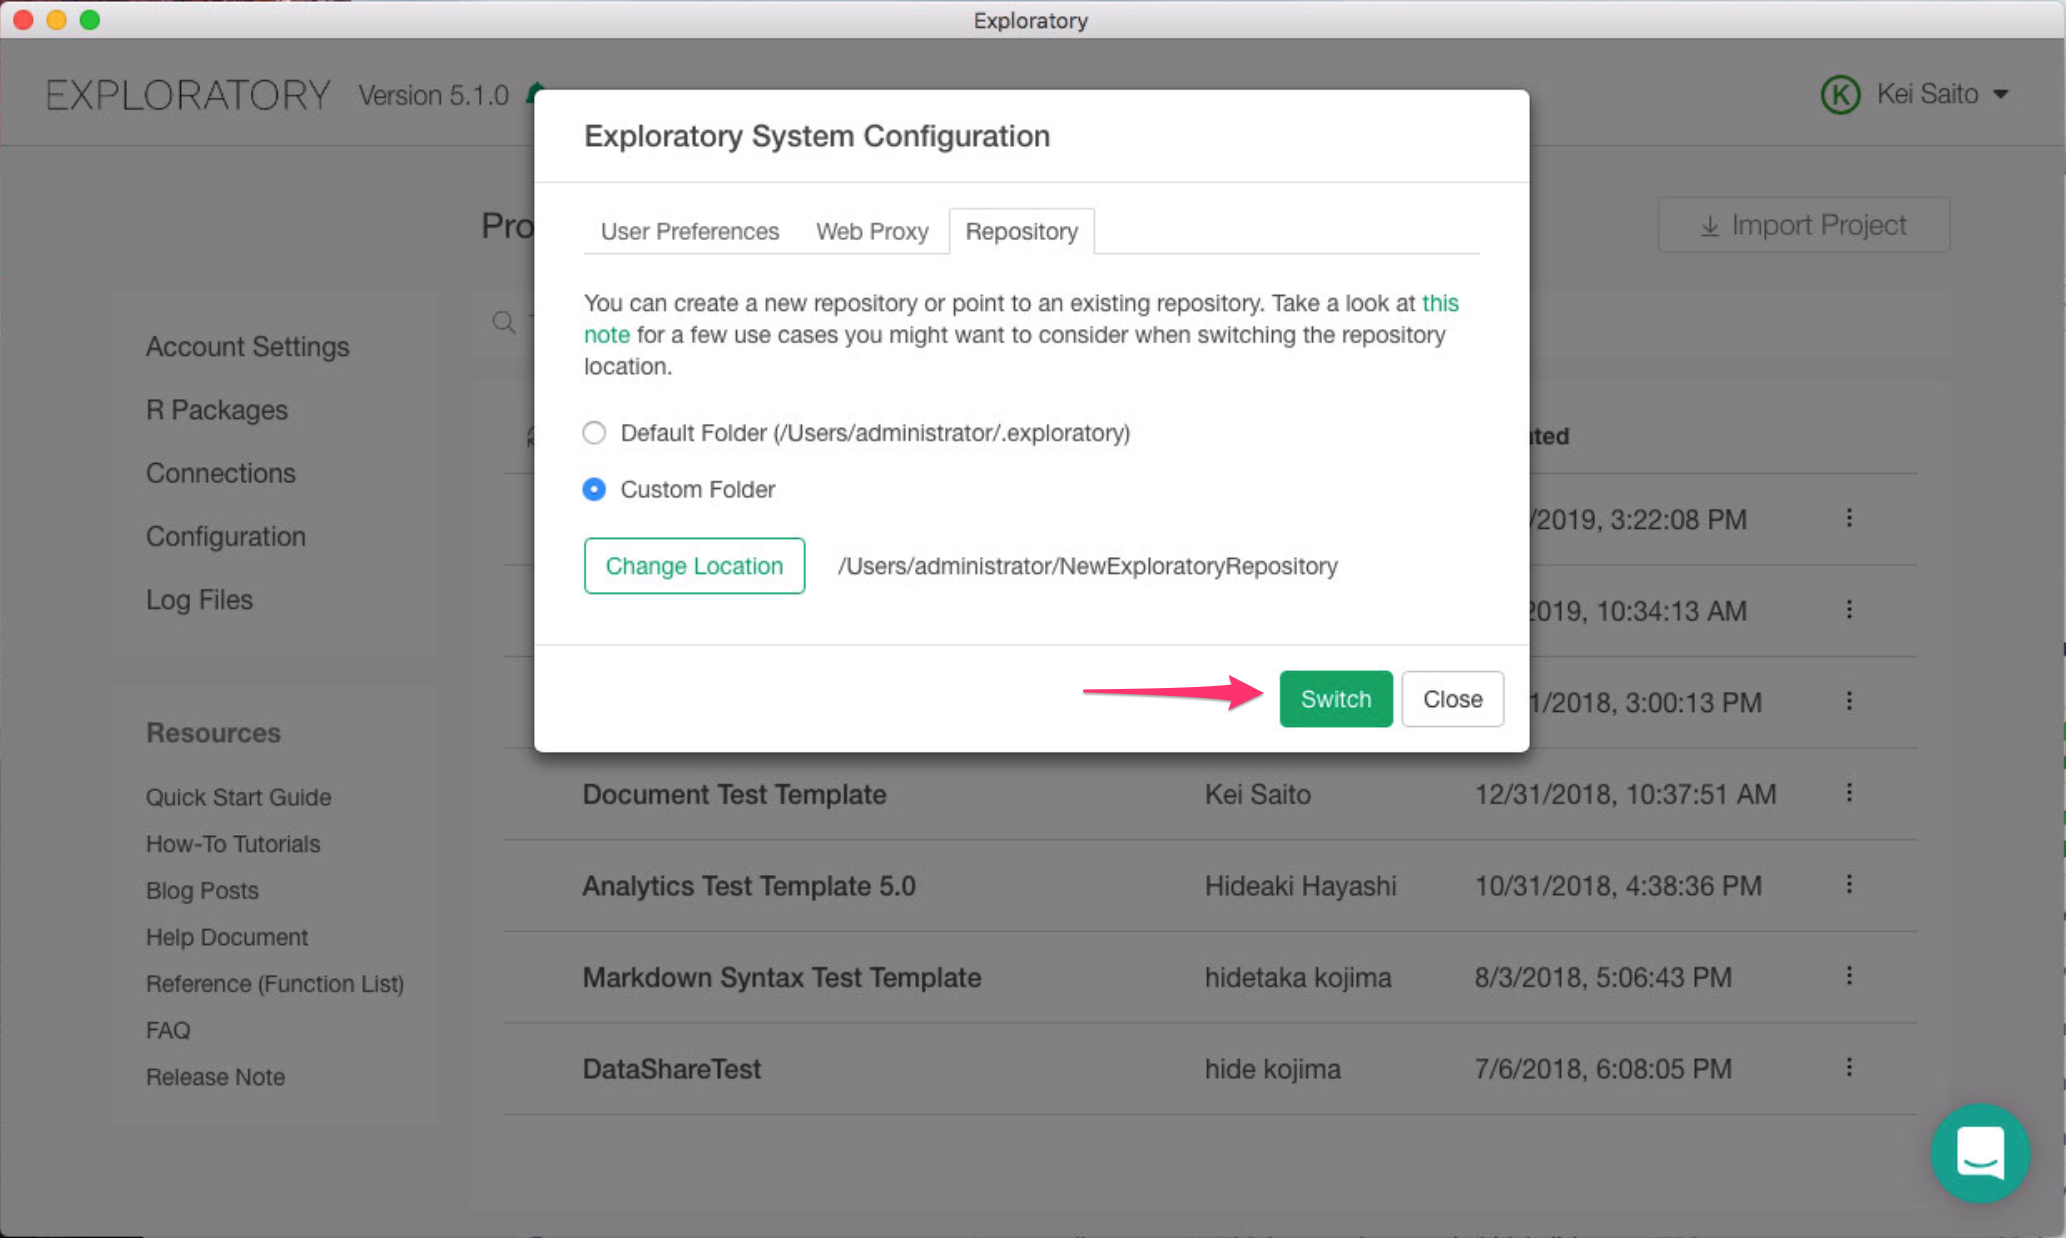
Task: Open Blog Posts resource link
Action: tap(202, 890)
